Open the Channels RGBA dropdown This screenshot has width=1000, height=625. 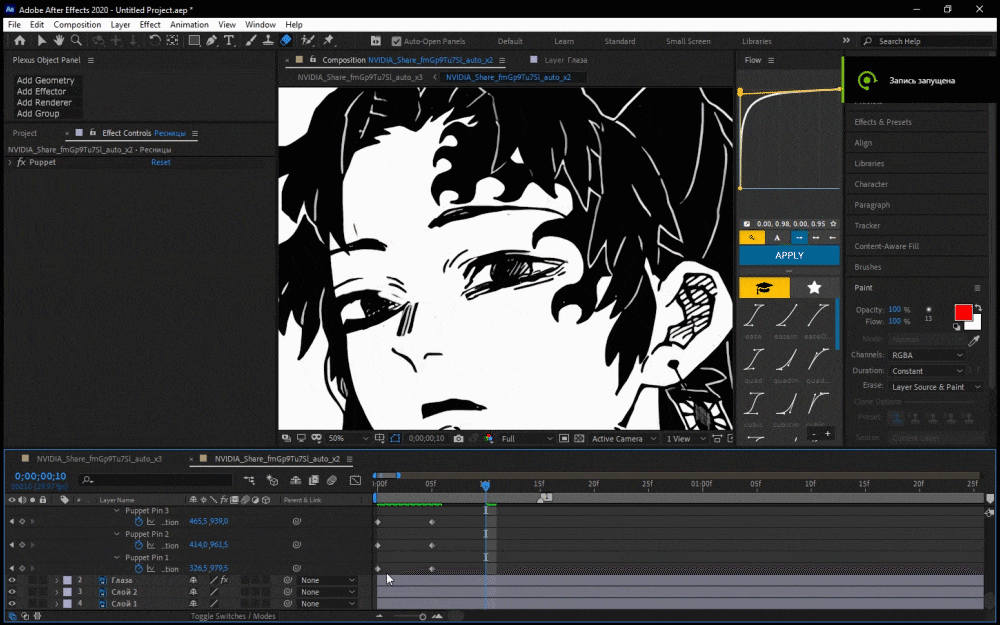click(926, 355)
